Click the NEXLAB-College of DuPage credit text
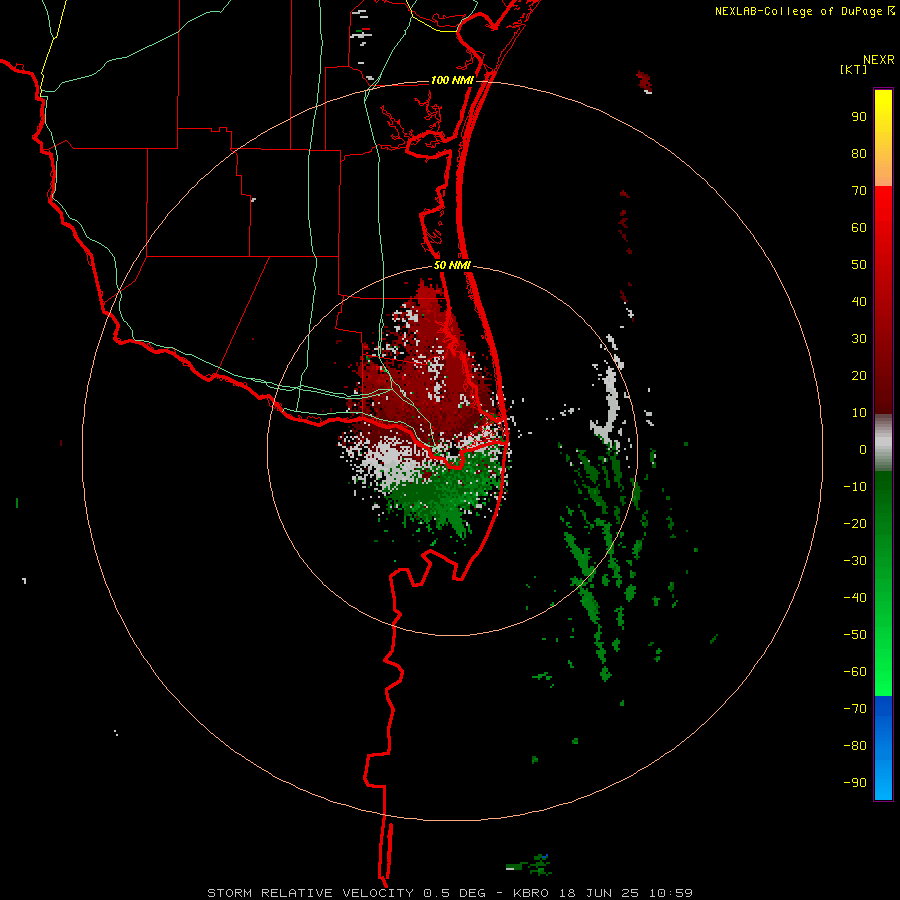 click(x=798, y=11)
